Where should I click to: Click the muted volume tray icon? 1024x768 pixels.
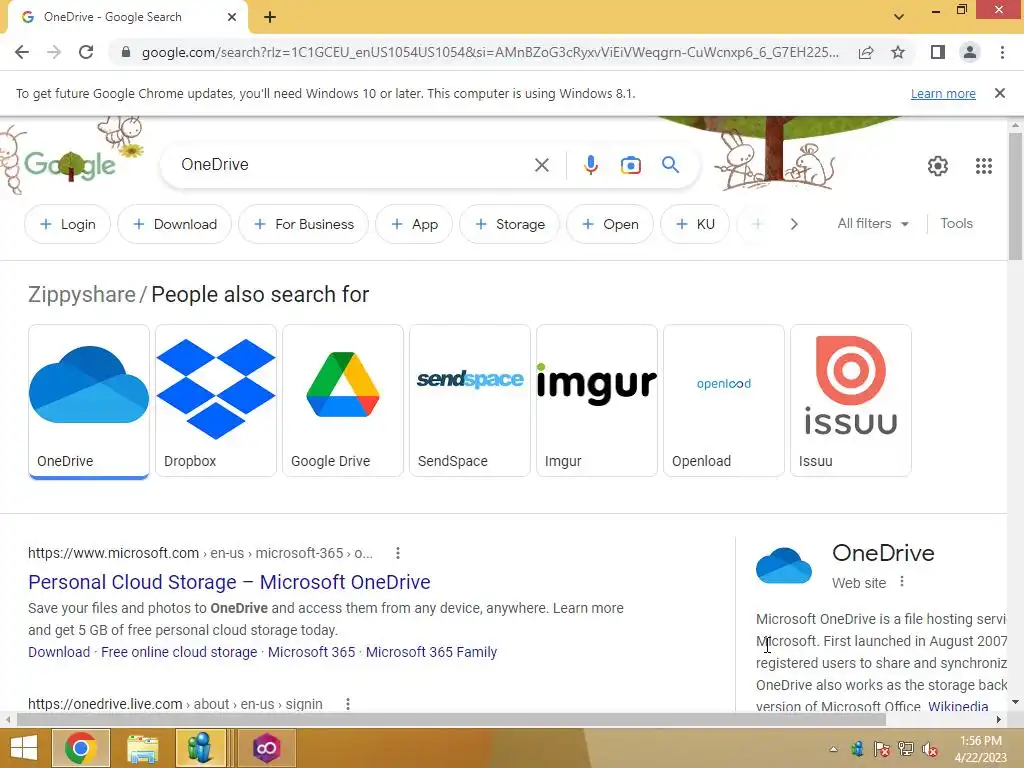click(929, 749)
